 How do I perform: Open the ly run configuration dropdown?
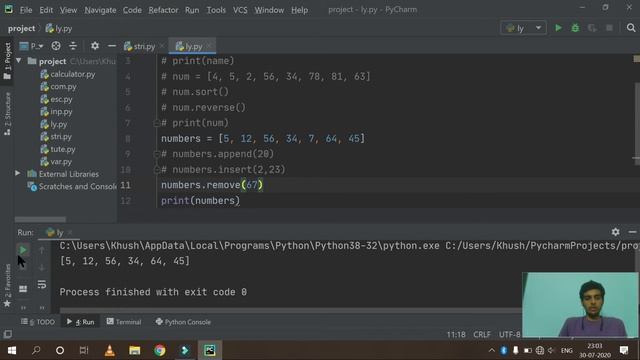[x=523, y=28]
